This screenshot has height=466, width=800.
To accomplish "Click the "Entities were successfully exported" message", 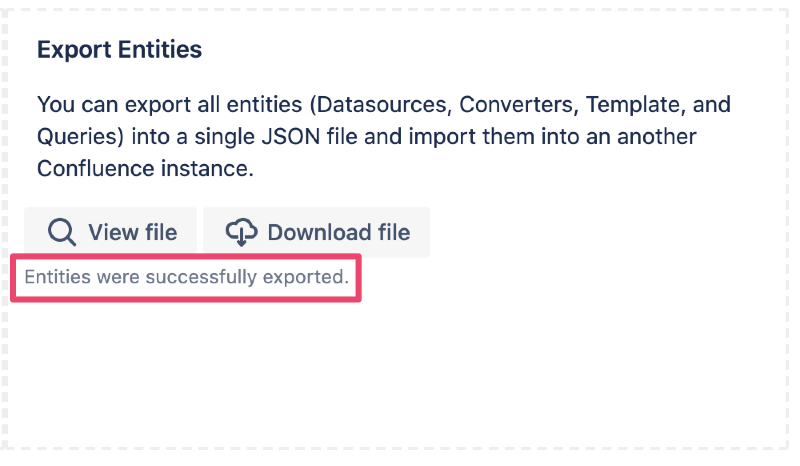I will pos(186,277).
